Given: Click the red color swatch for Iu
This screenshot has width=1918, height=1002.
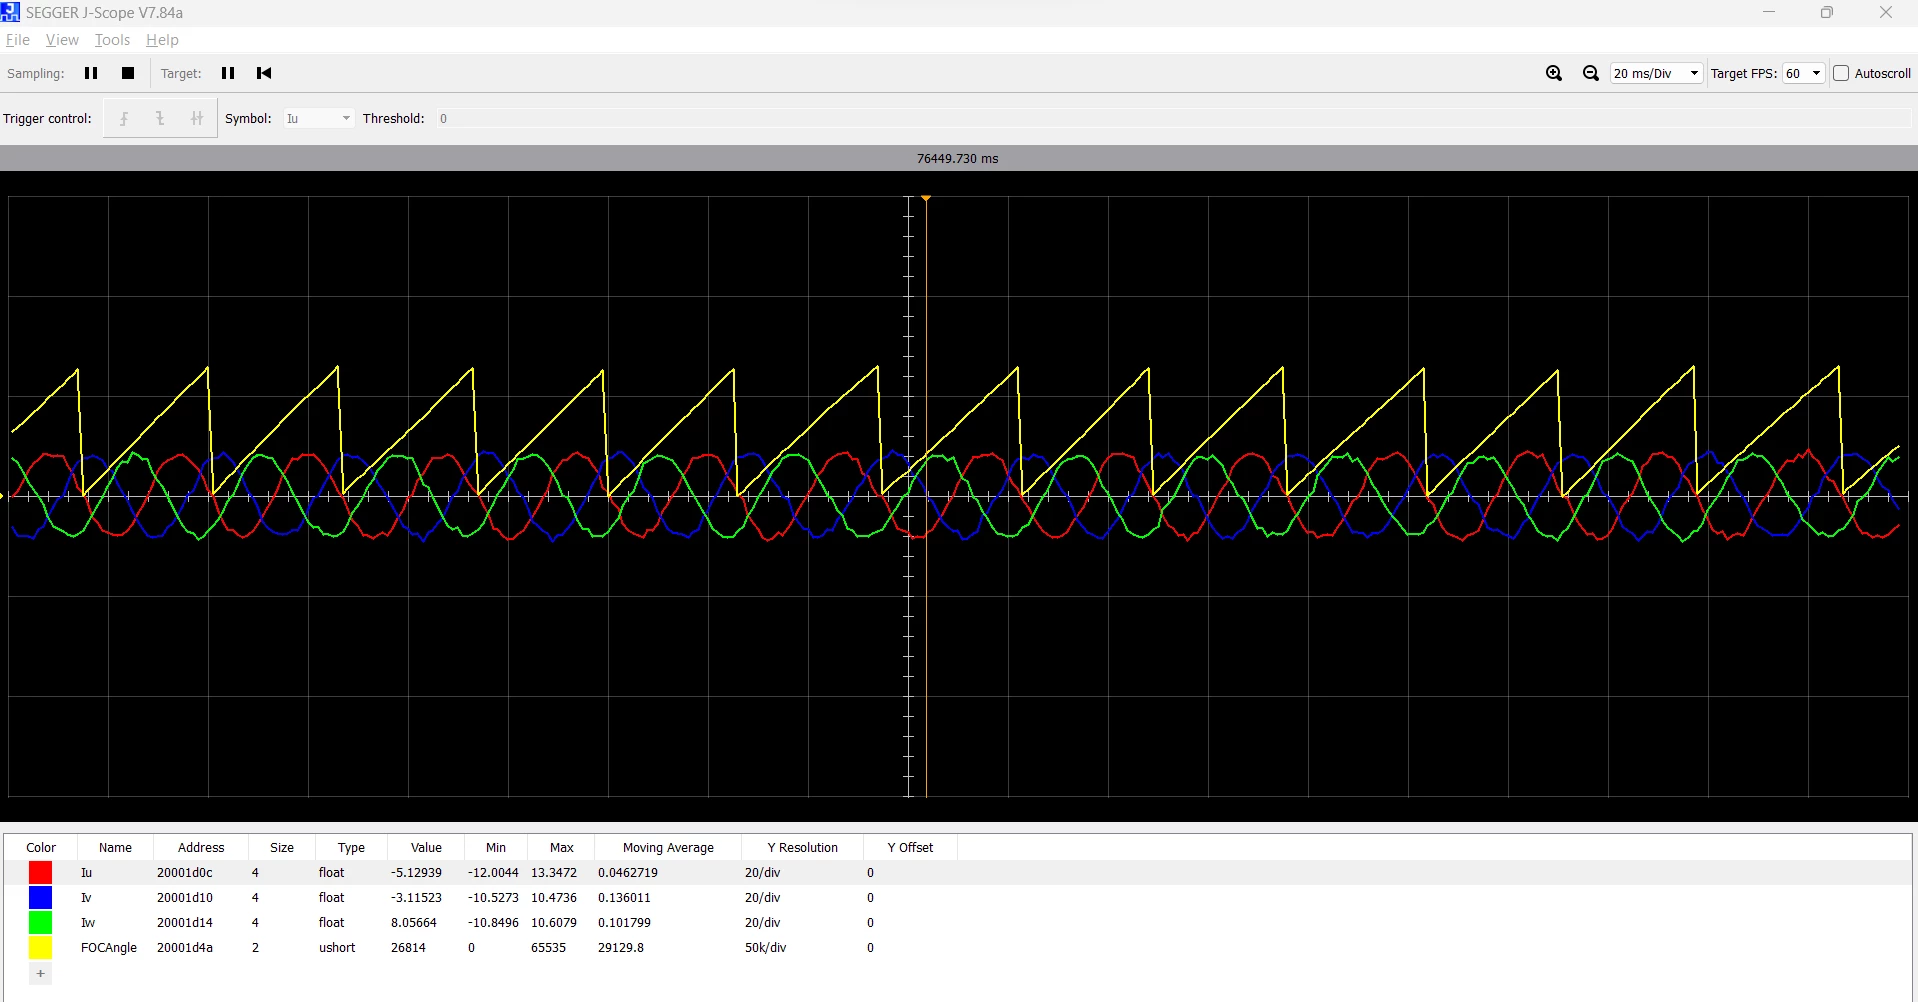Looking at the screenshot, I should pyautogui.click(x=40, y=873).
